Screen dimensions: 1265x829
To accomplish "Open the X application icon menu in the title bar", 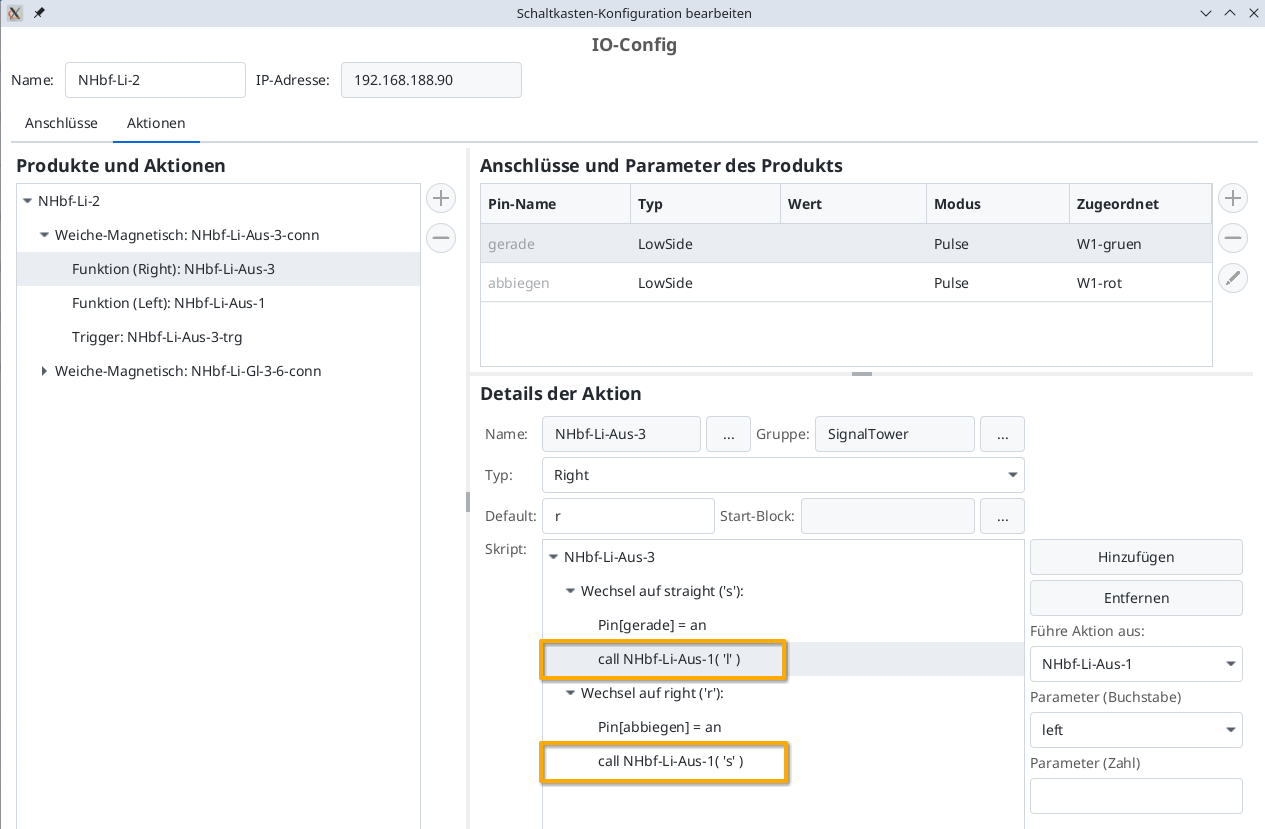I will click(x=15, y=13).
